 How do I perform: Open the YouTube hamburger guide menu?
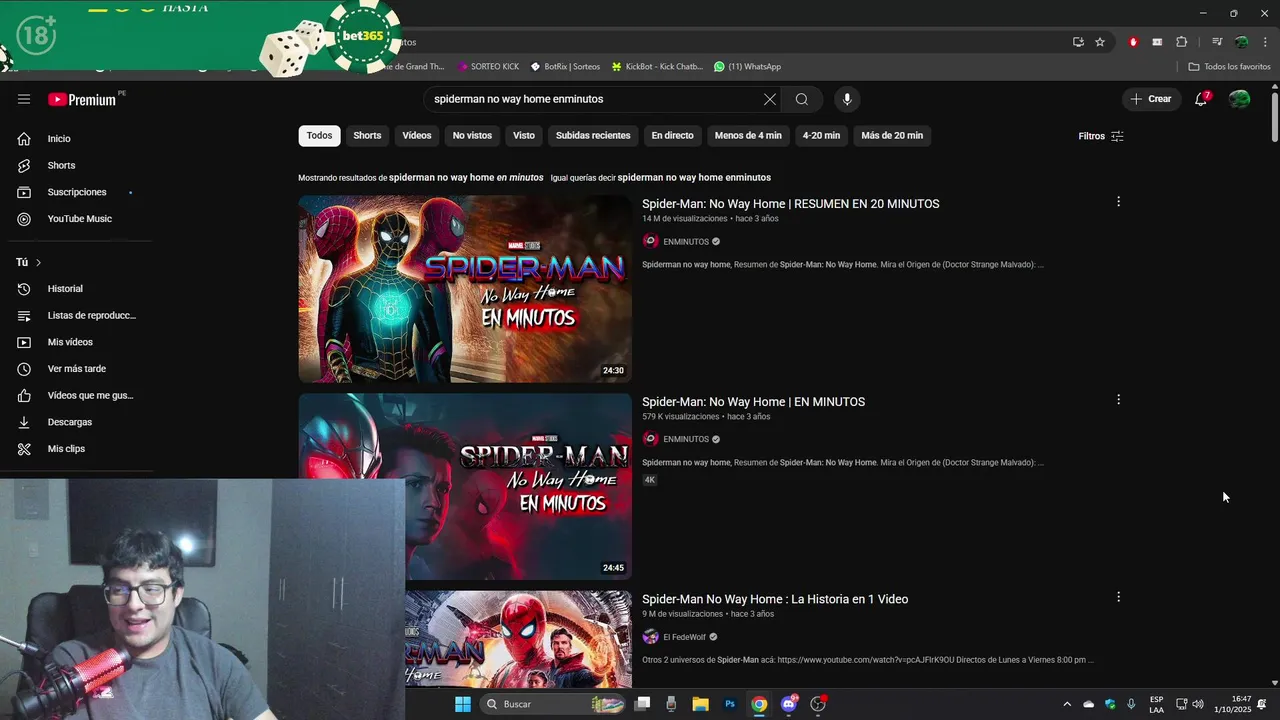click(24, 99)
